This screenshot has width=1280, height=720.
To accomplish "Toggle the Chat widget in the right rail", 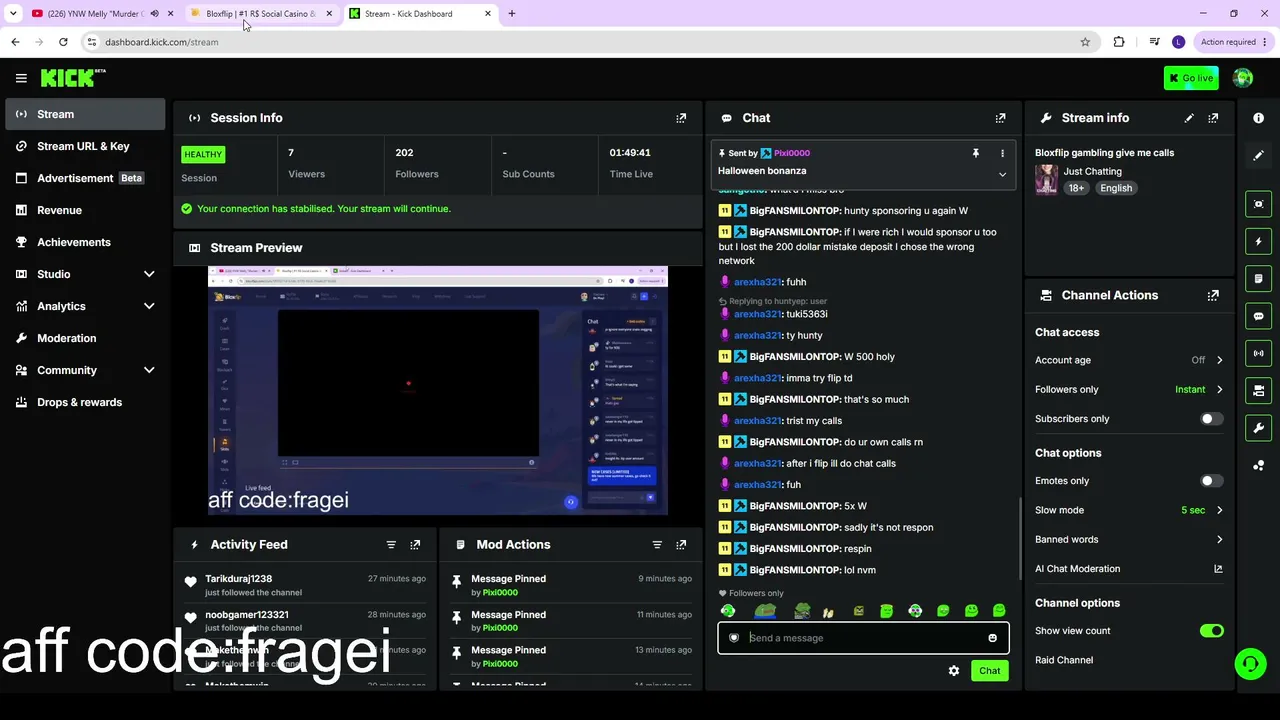I will click(1258, 316).
